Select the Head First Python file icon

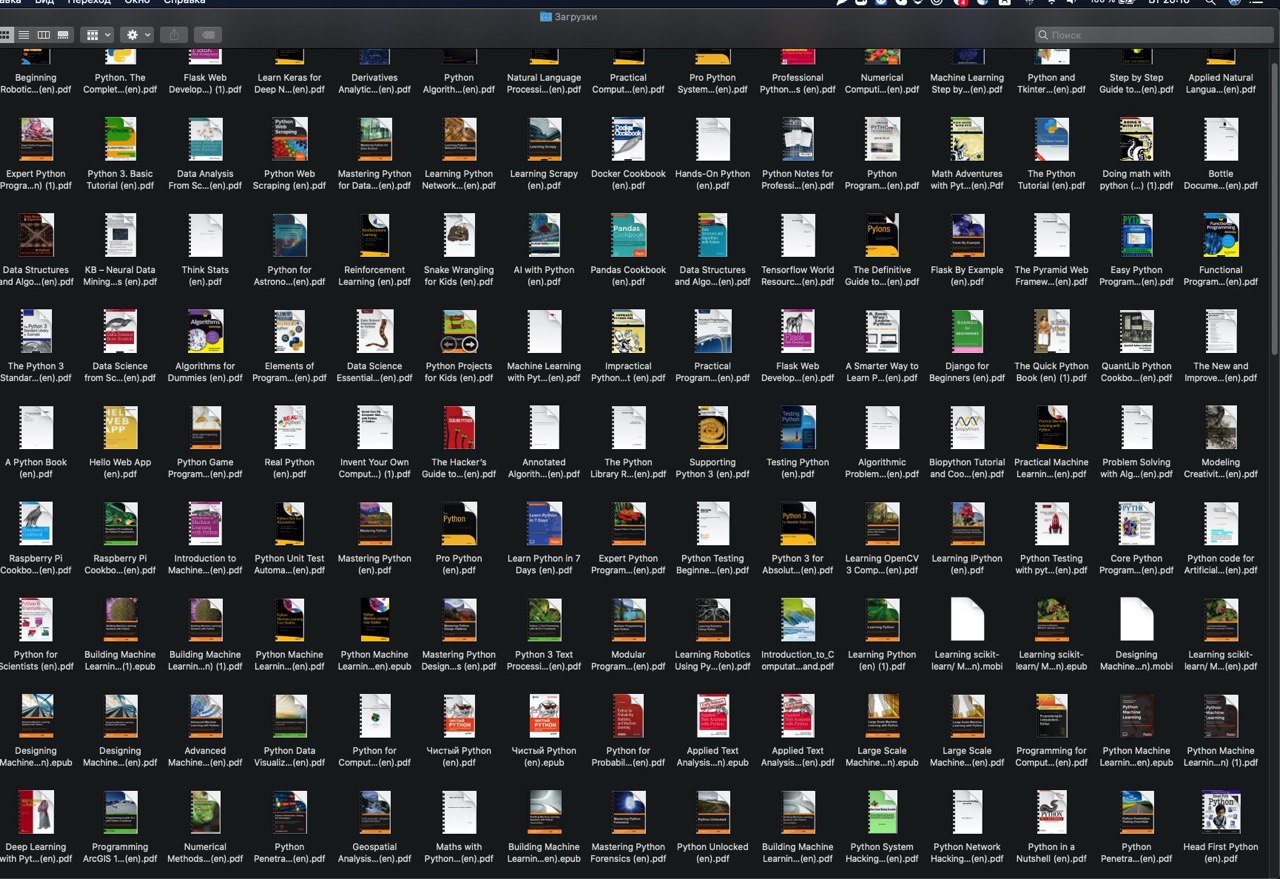1221,812
